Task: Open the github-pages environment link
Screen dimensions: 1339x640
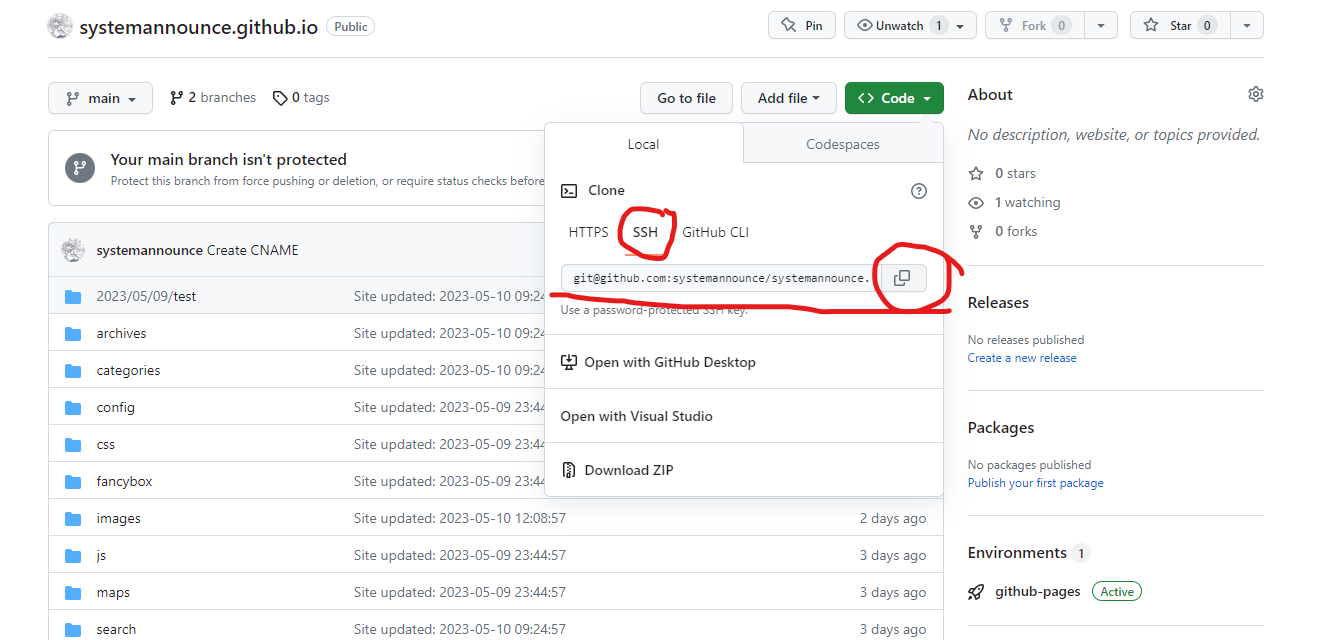Action: point(1038,592)
